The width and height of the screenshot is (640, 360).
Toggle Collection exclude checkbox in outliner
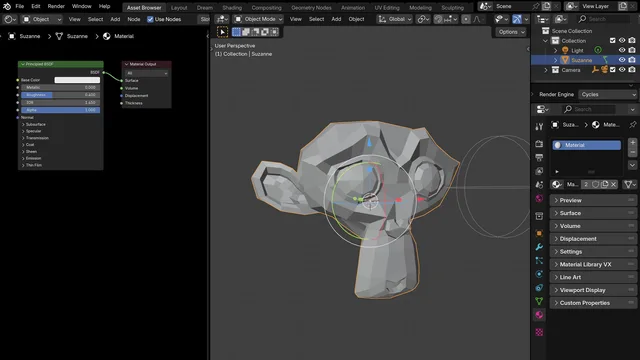tap(612, 40)
